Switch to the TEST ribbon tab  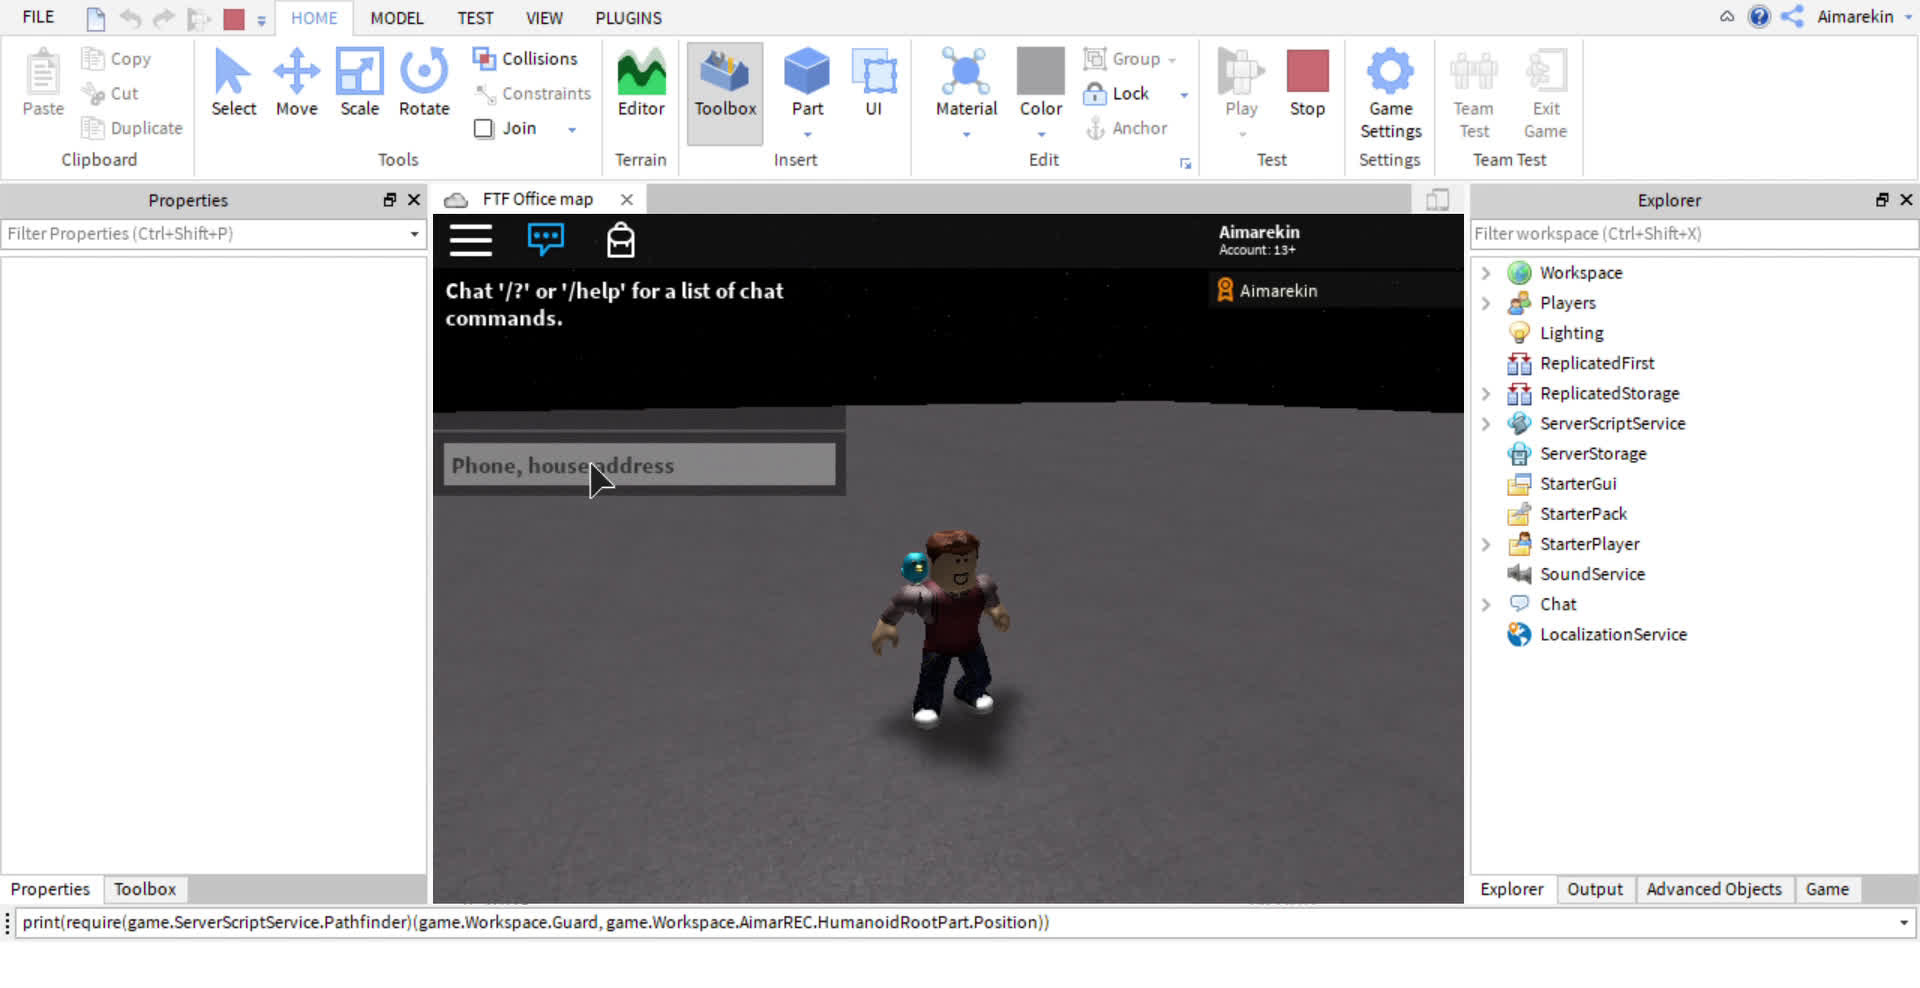[x=475, y=18]
